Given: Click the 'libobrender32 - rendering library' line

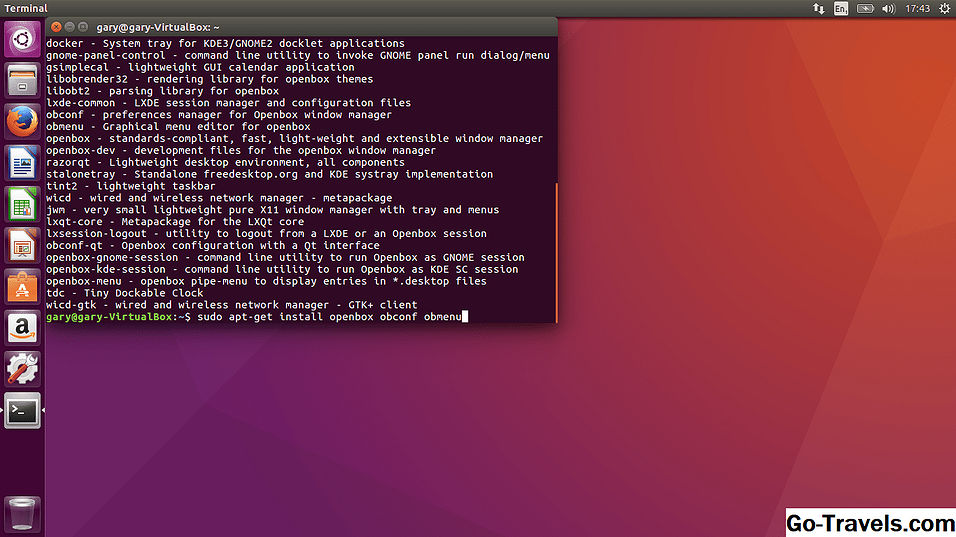Looking at the screenshot, I should coord(209,79).
